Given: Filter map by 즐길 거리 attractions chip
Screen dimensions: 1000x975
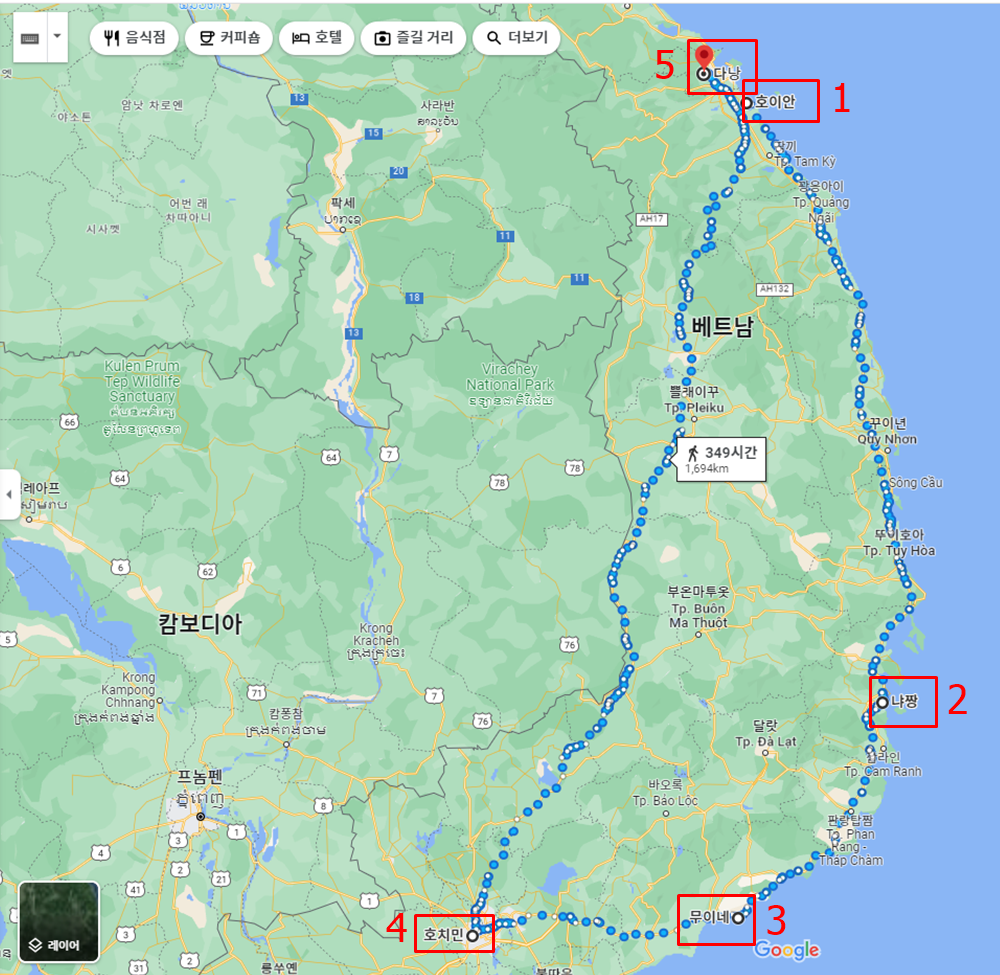Looking at the screenshot, I should (413, 38).
